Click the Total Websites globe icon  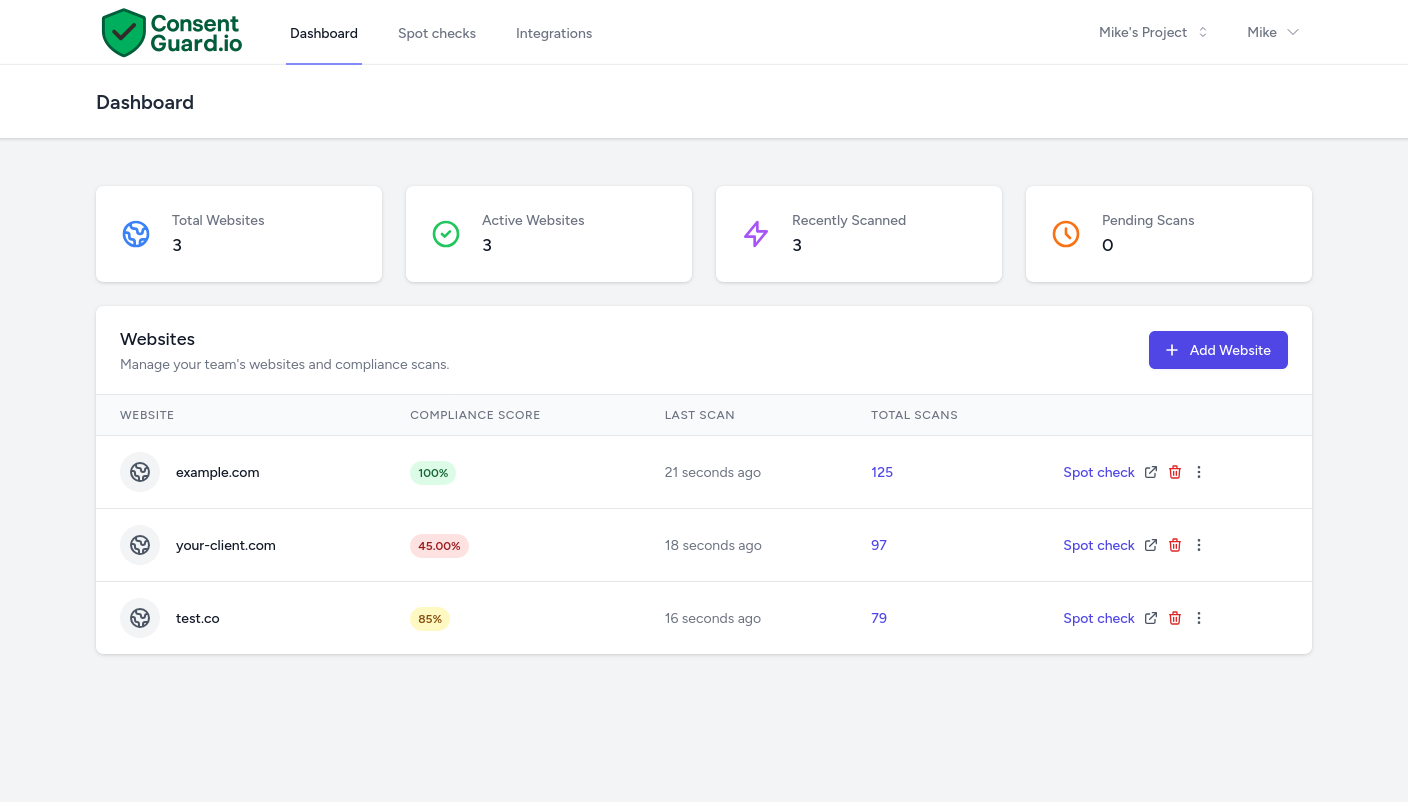136,234
